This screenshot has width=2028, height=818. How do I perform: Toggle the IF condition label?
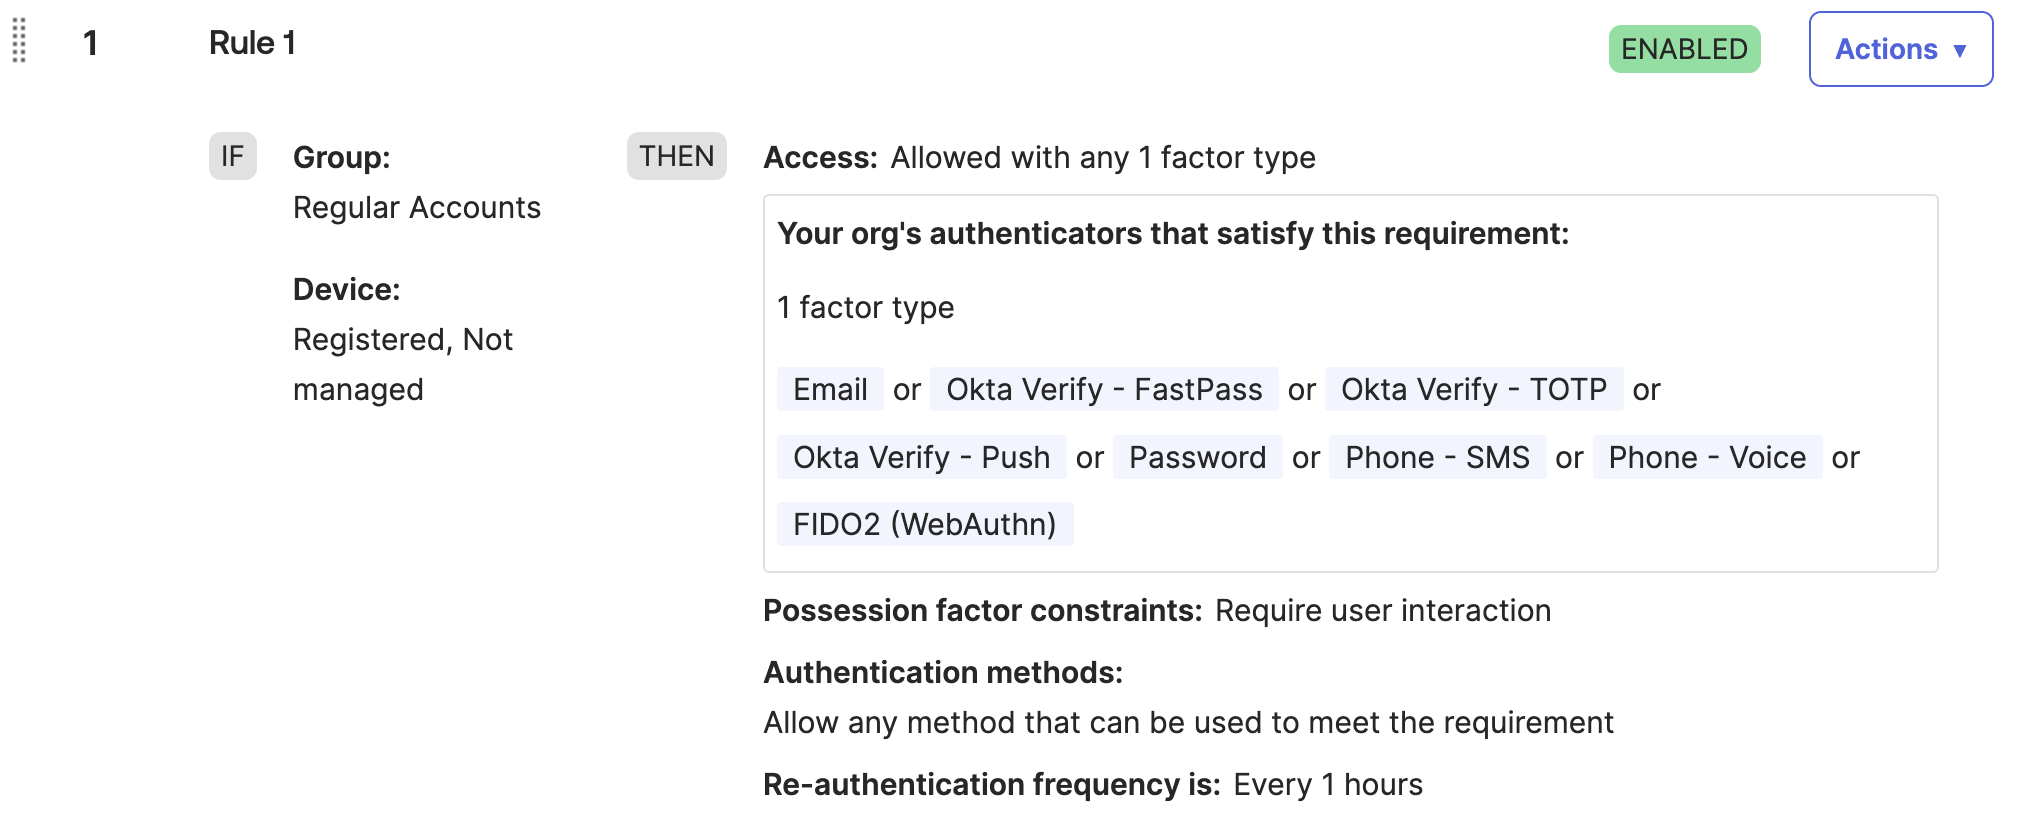[x=232, y=156]
